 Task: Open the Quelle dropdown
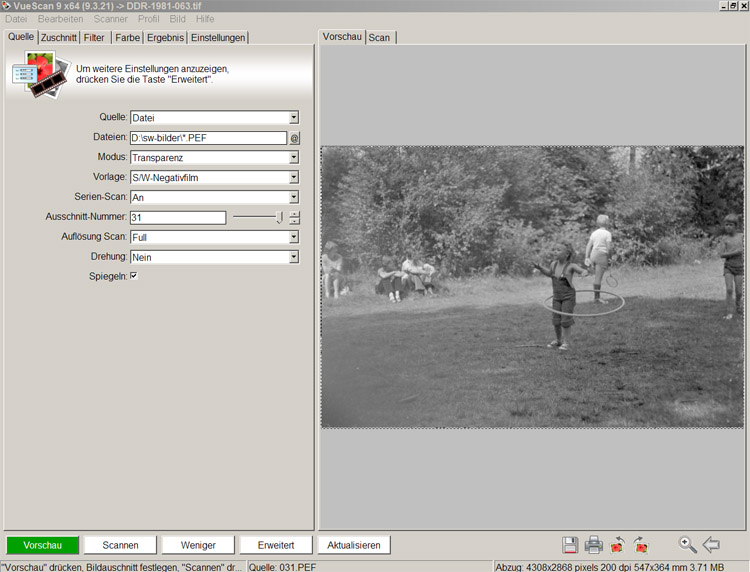pos(294,117)
